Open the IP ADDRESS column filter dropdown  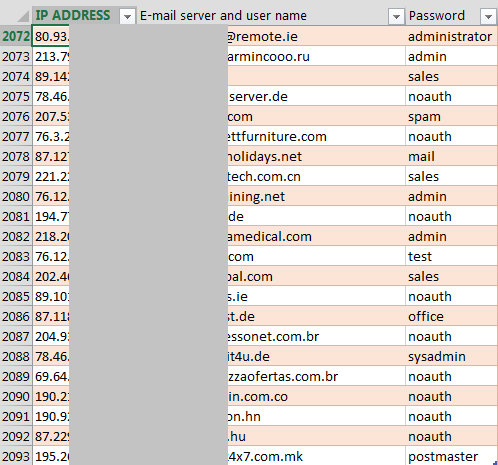click(x=127, y=16)
